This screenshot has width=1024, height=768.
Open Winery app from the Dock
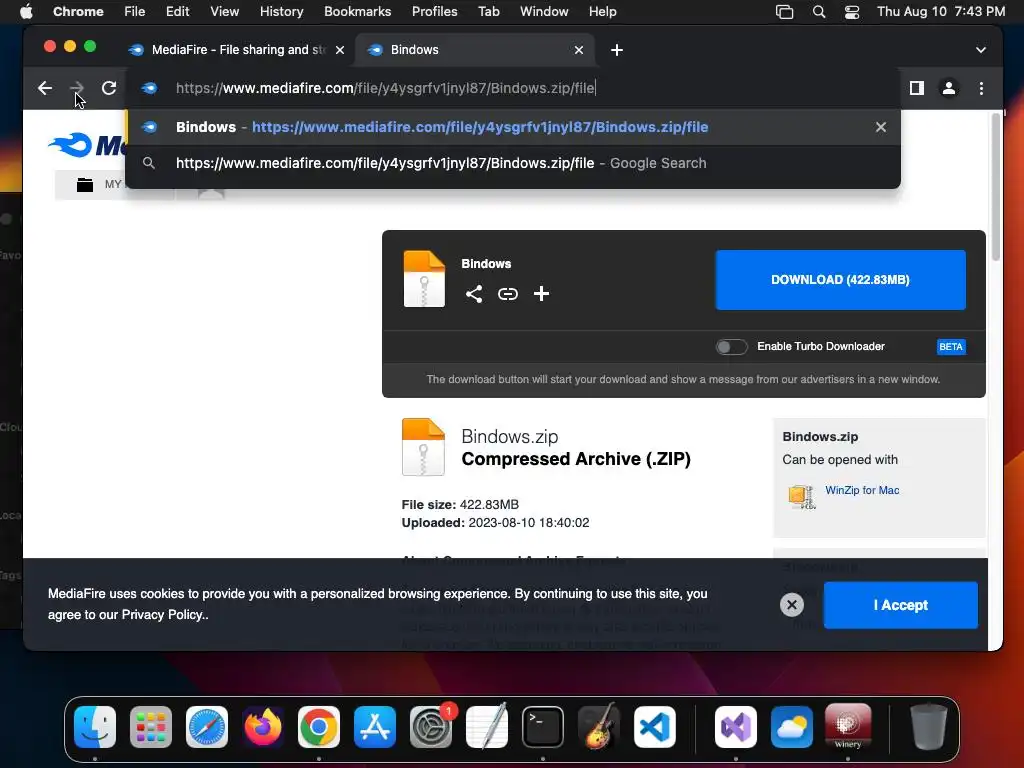point(848,727)
